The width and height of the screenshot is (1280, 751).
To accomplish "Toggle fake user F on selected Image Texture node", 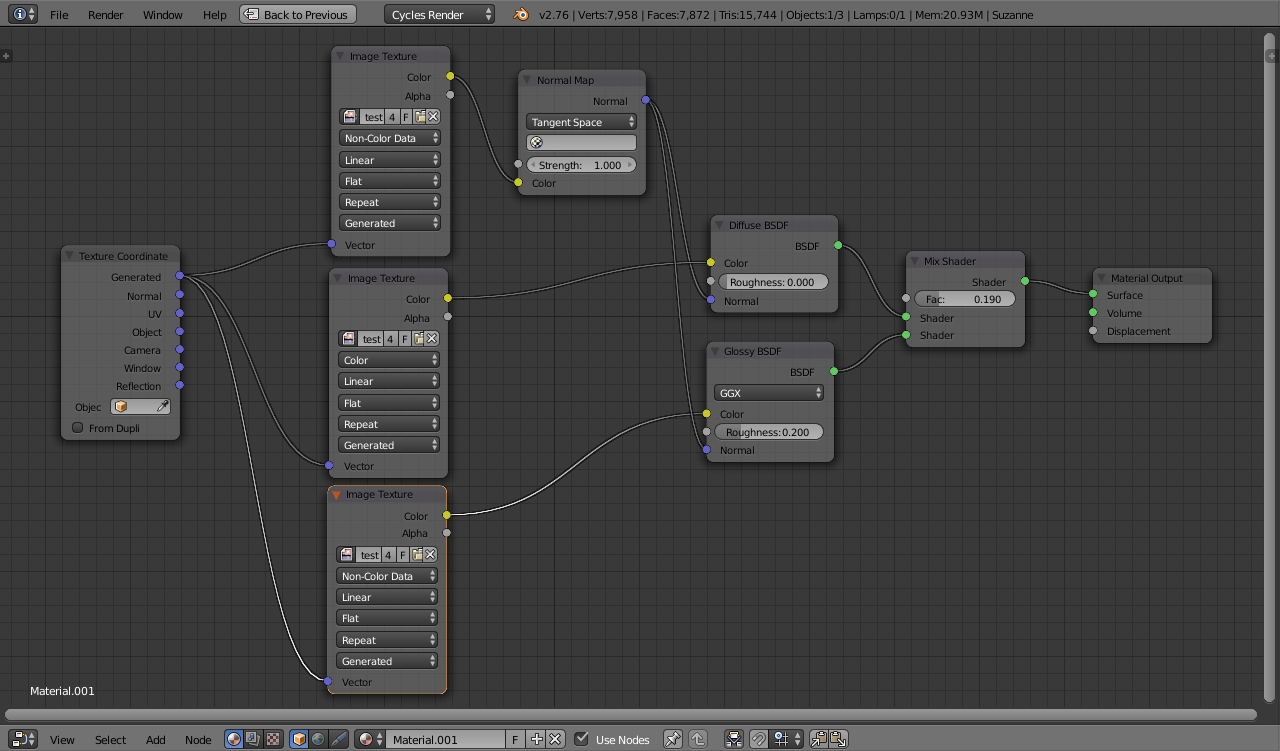I will click(x=403, y=555).
